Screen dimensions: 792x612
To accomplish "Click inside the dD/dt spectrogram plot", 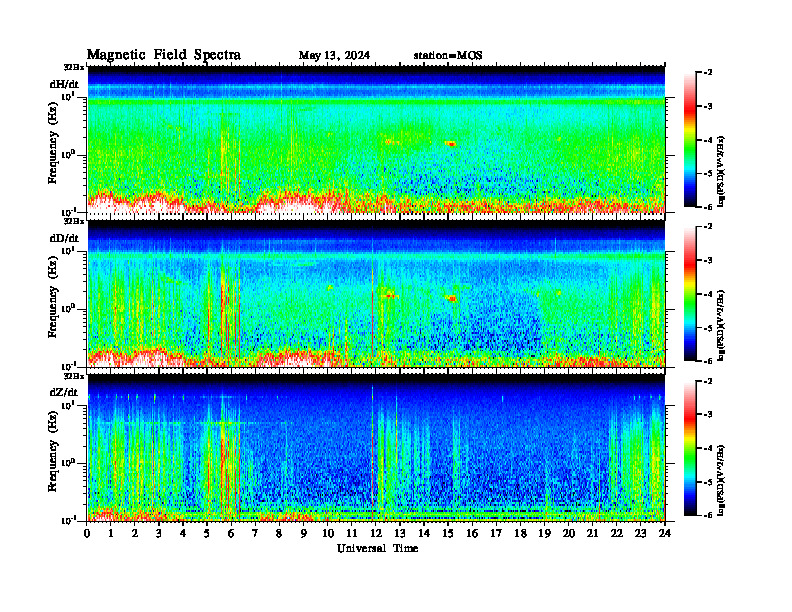I will point(376,293).
